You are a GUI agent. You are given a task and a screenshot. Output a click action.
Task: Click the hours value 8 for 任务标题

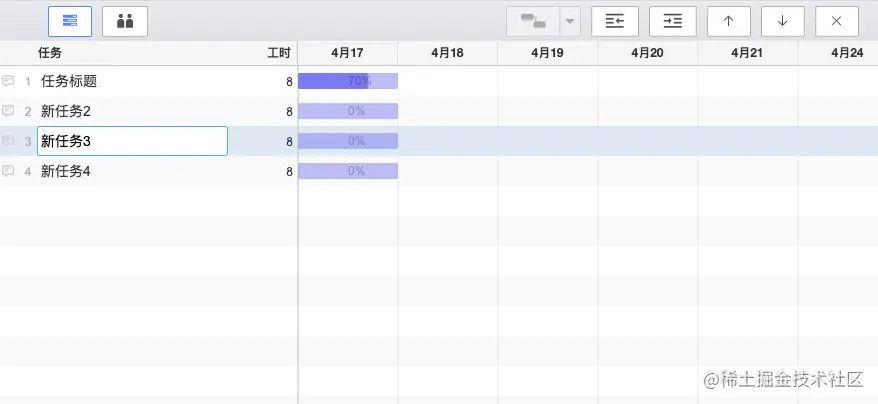coord(289,82)
